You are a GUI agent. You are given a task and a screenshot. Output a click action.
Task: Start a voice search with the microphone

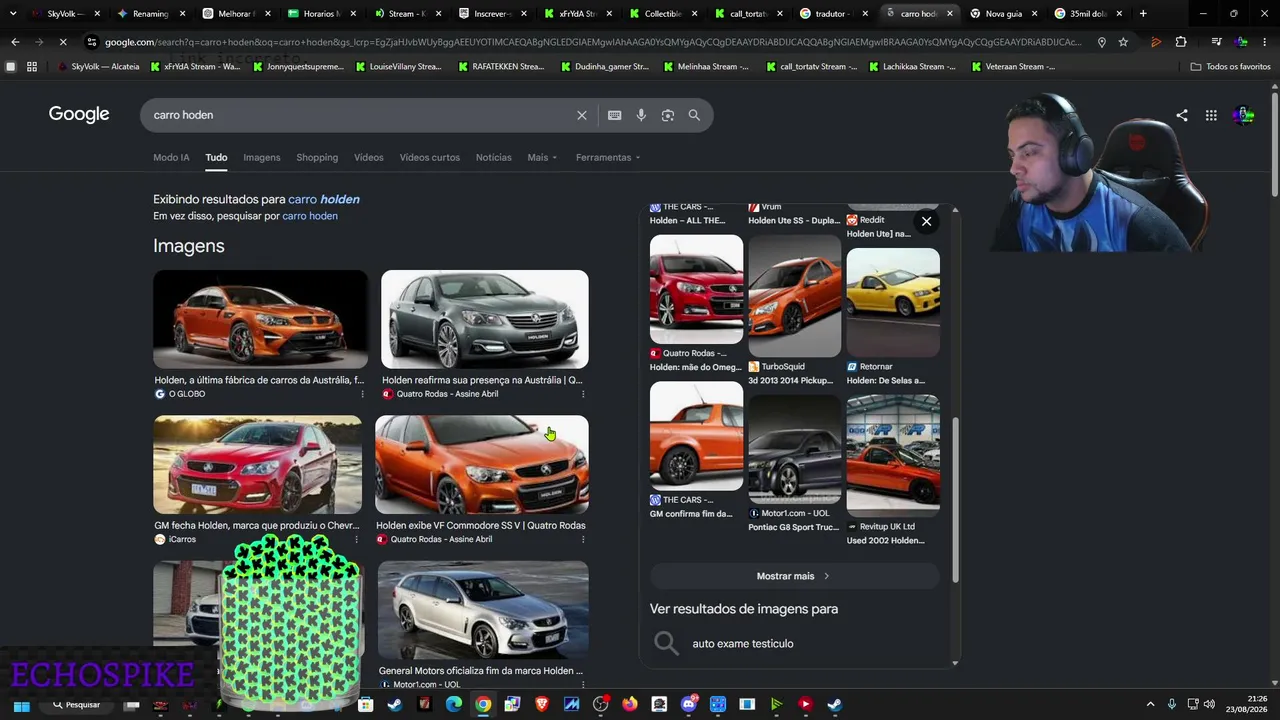[641, 115]
